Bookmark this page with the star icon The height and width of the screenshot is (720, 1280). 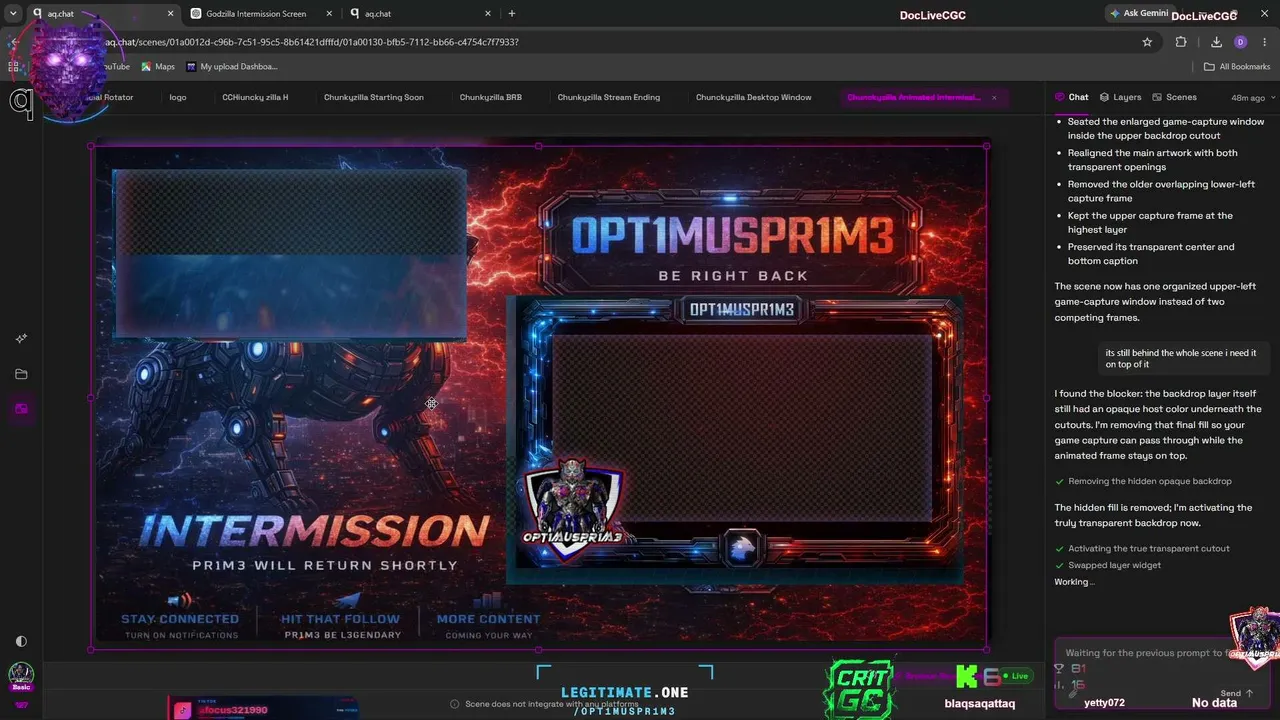[1147, 42]
